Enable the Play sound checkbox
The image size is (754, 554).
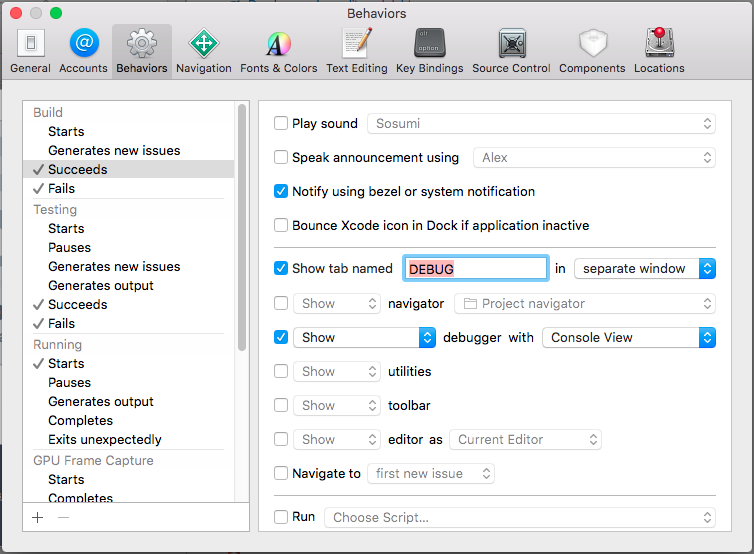coord(281,124)
